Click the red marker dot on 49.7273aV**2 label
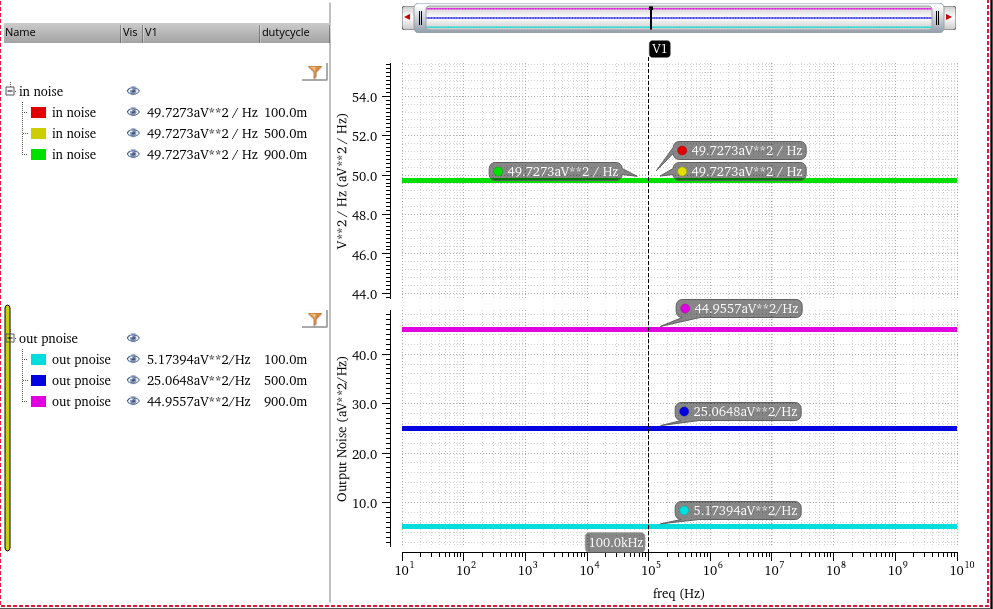 (682, 151)
